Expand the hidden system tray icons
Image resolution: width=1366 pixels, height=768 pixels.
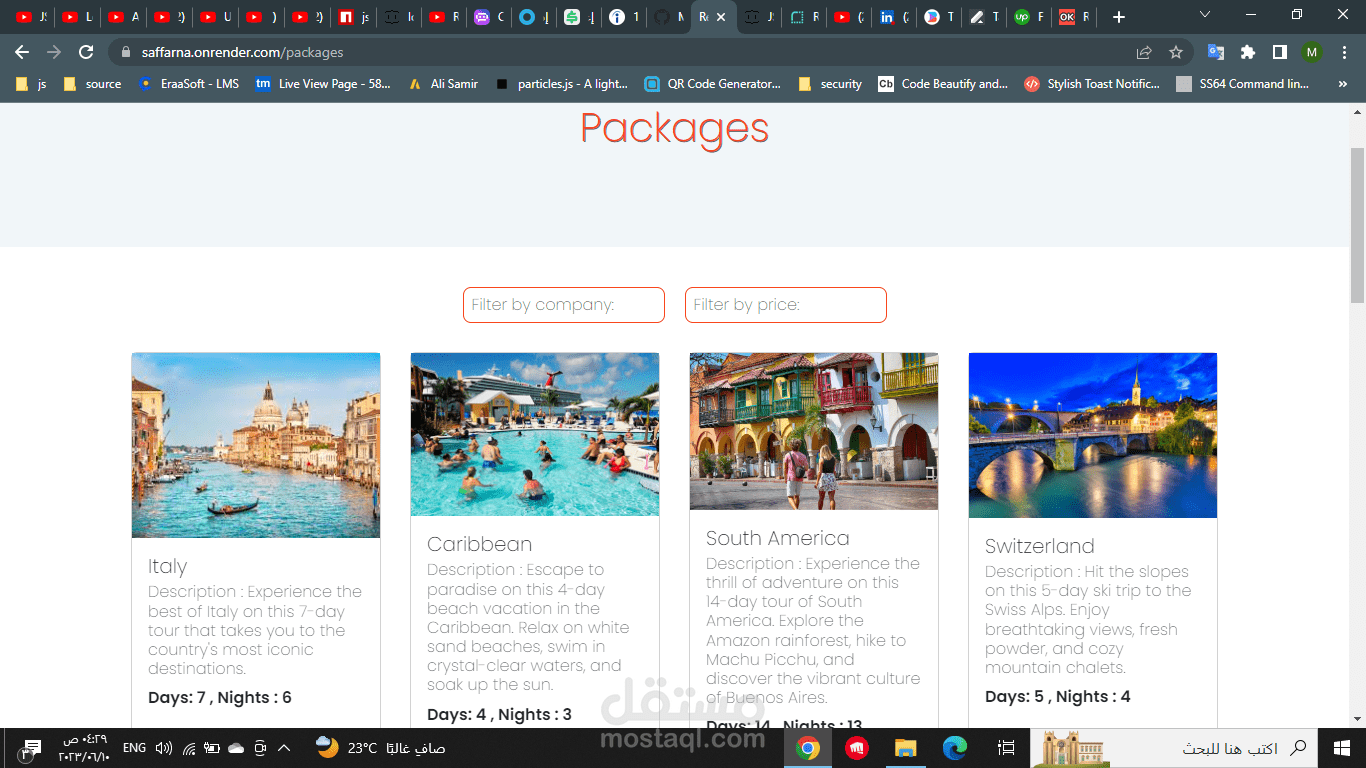tap(284, 747)
